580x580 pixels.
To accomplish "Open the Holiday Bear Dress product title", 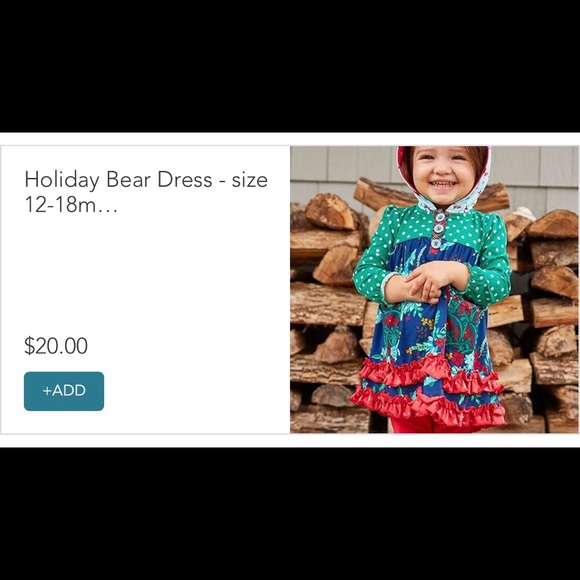I will pyautogui.click(x=146, y=192).
